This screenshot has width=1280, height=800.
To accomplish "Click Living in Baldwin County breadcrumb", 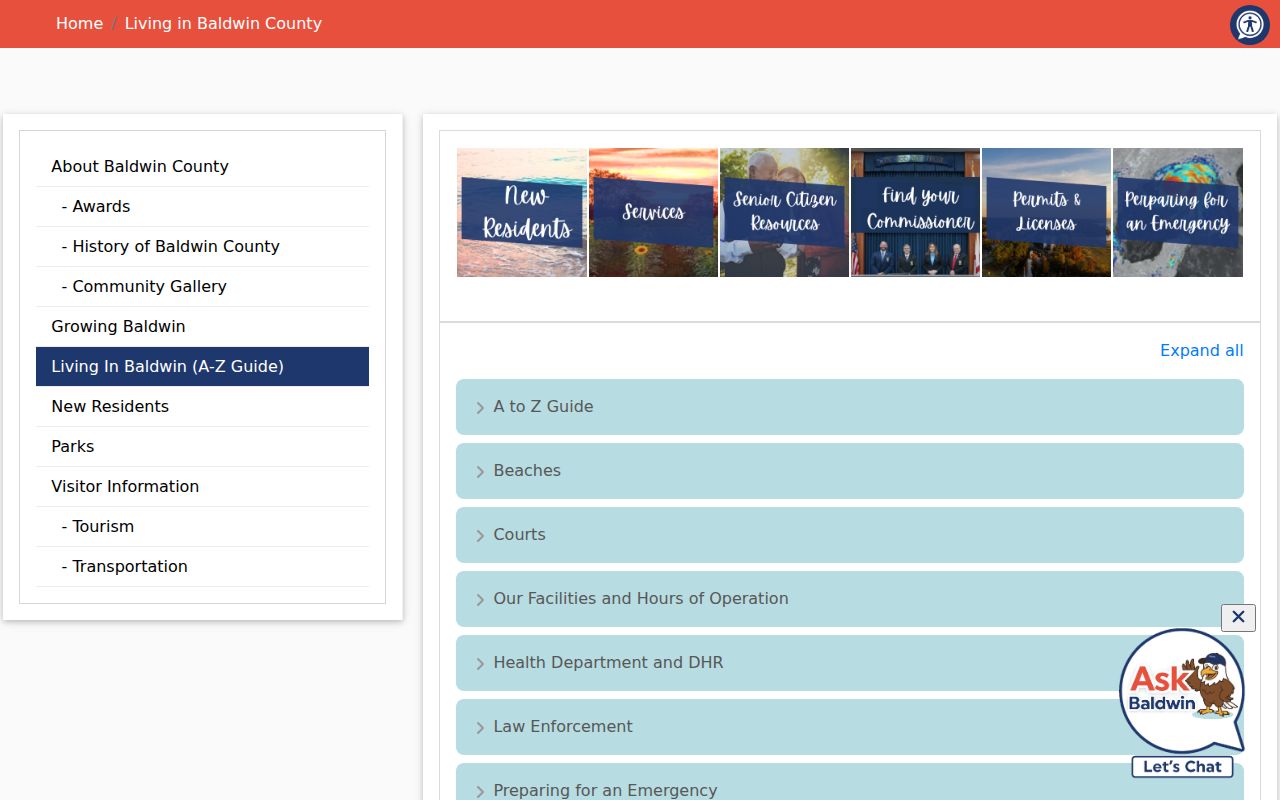I will point(223,23).
